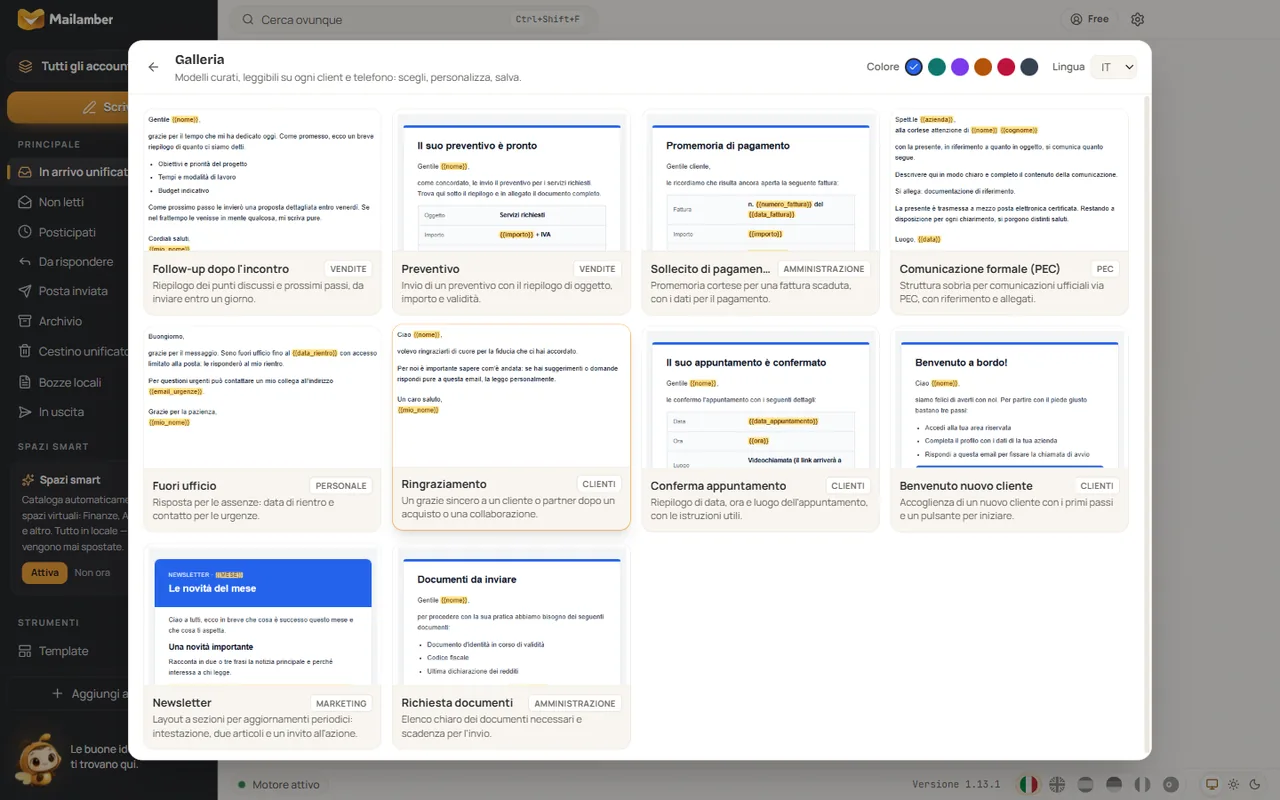Image resolution: width=1280 pixels, height=800 pixels.
Task: Open the Preventivo template preview
Action: tap(511, 181)
